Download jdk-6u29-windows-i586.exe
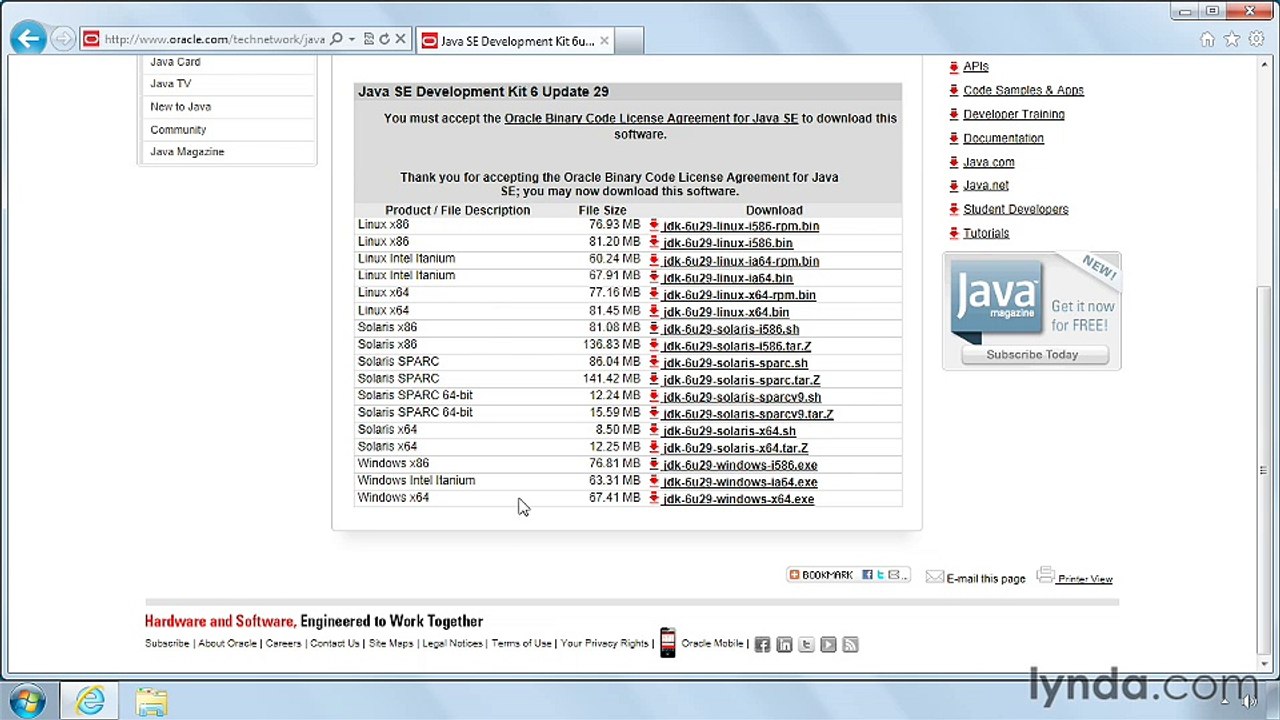This screenshot has height=720, width=1280. point(740,465)
